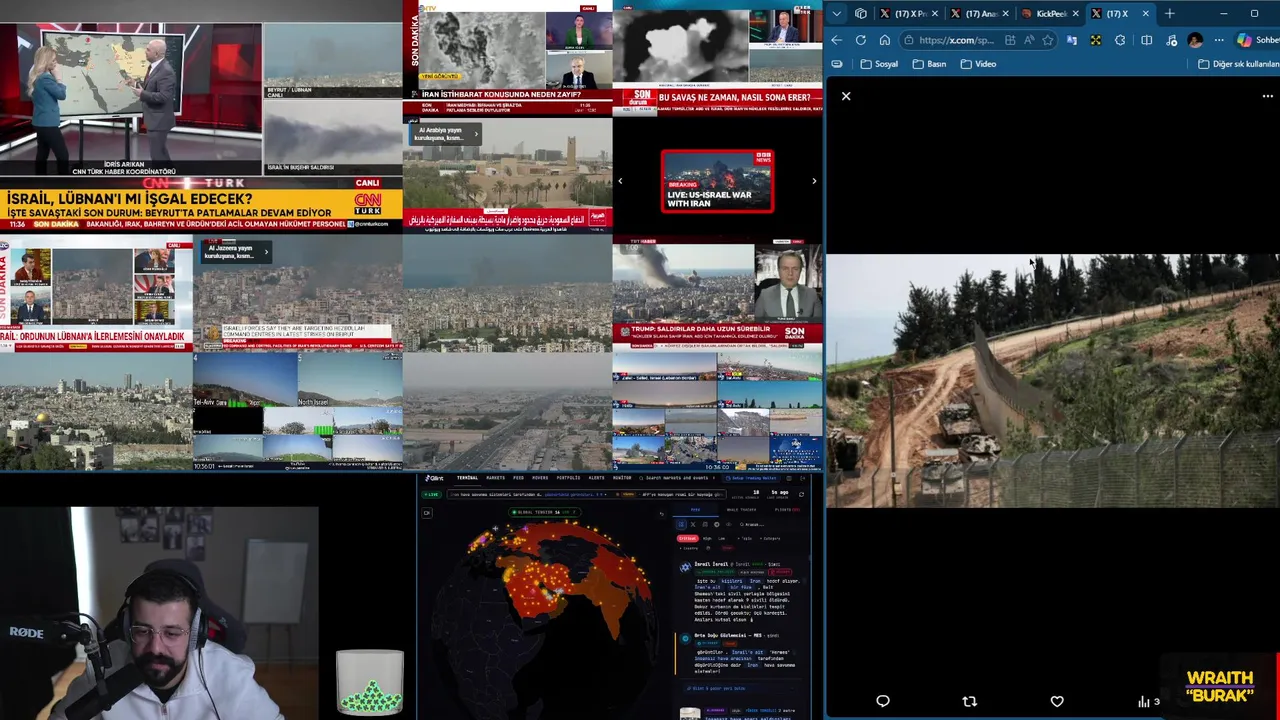Viewport: 1280px width, 720px height.
Task: Click the Global Tension indicator pill
Action: pos(545,512)
